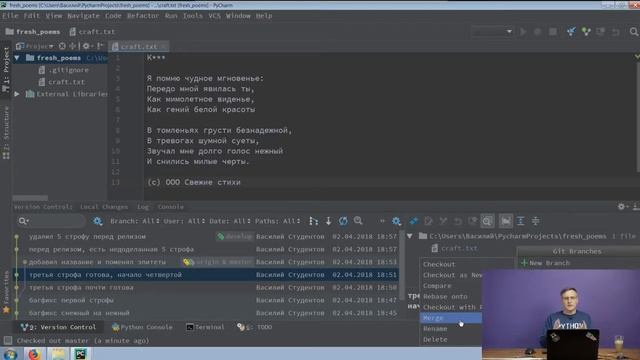Open the Refactor menu
This screenshot has height=360, width=640.
142,16
